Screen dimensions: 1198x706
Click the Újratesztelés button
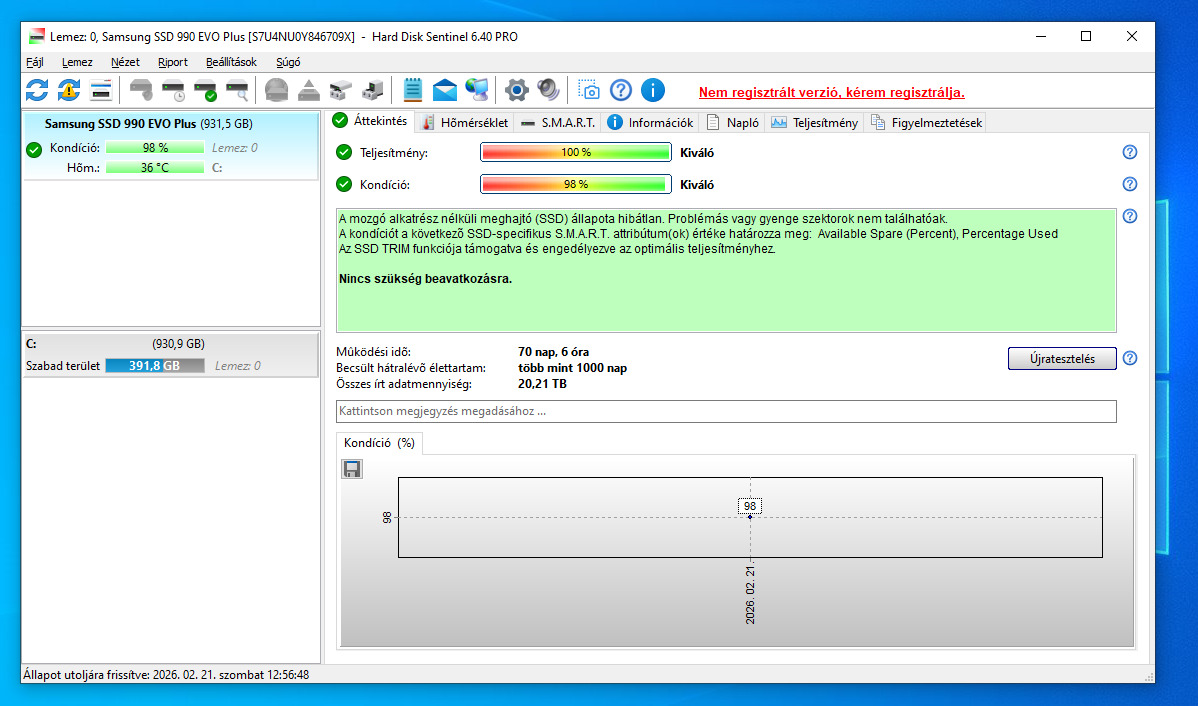[x=1062, y=358]
